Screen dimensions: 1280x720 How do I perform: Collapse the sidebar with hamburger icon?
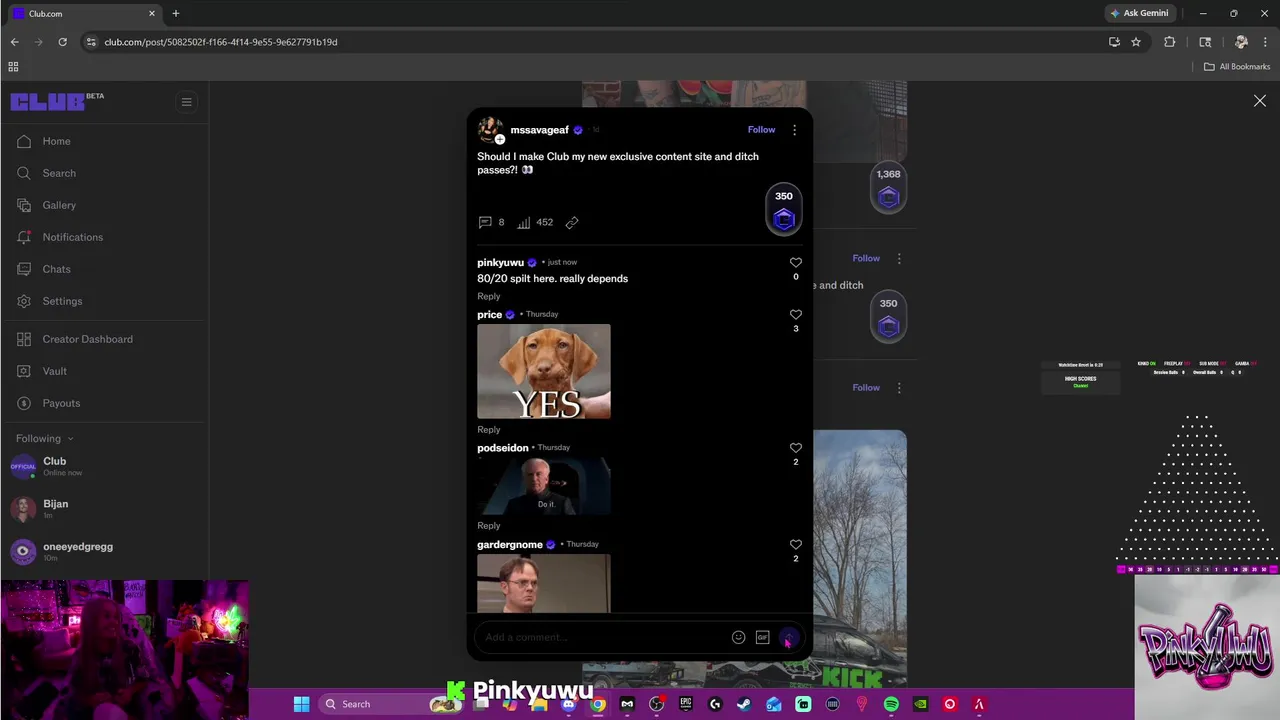click(186, 101)
